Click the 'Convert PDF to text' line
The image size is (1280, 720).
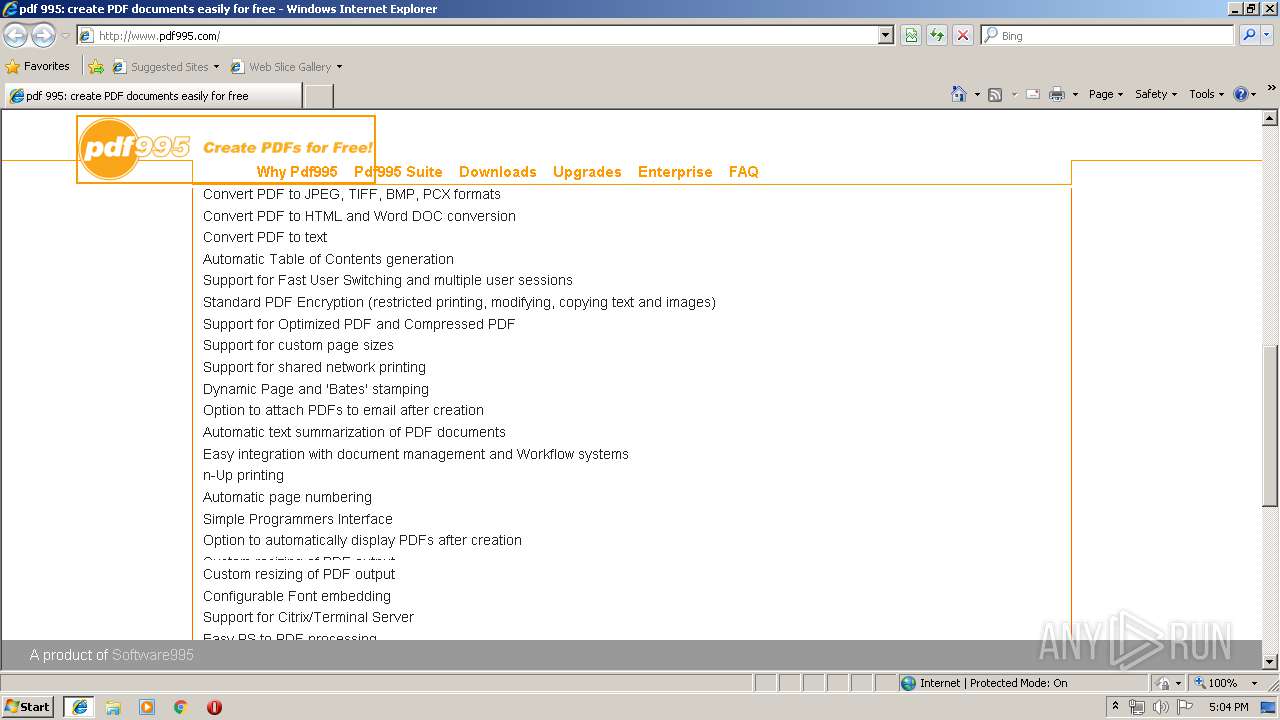click(265, 237)
